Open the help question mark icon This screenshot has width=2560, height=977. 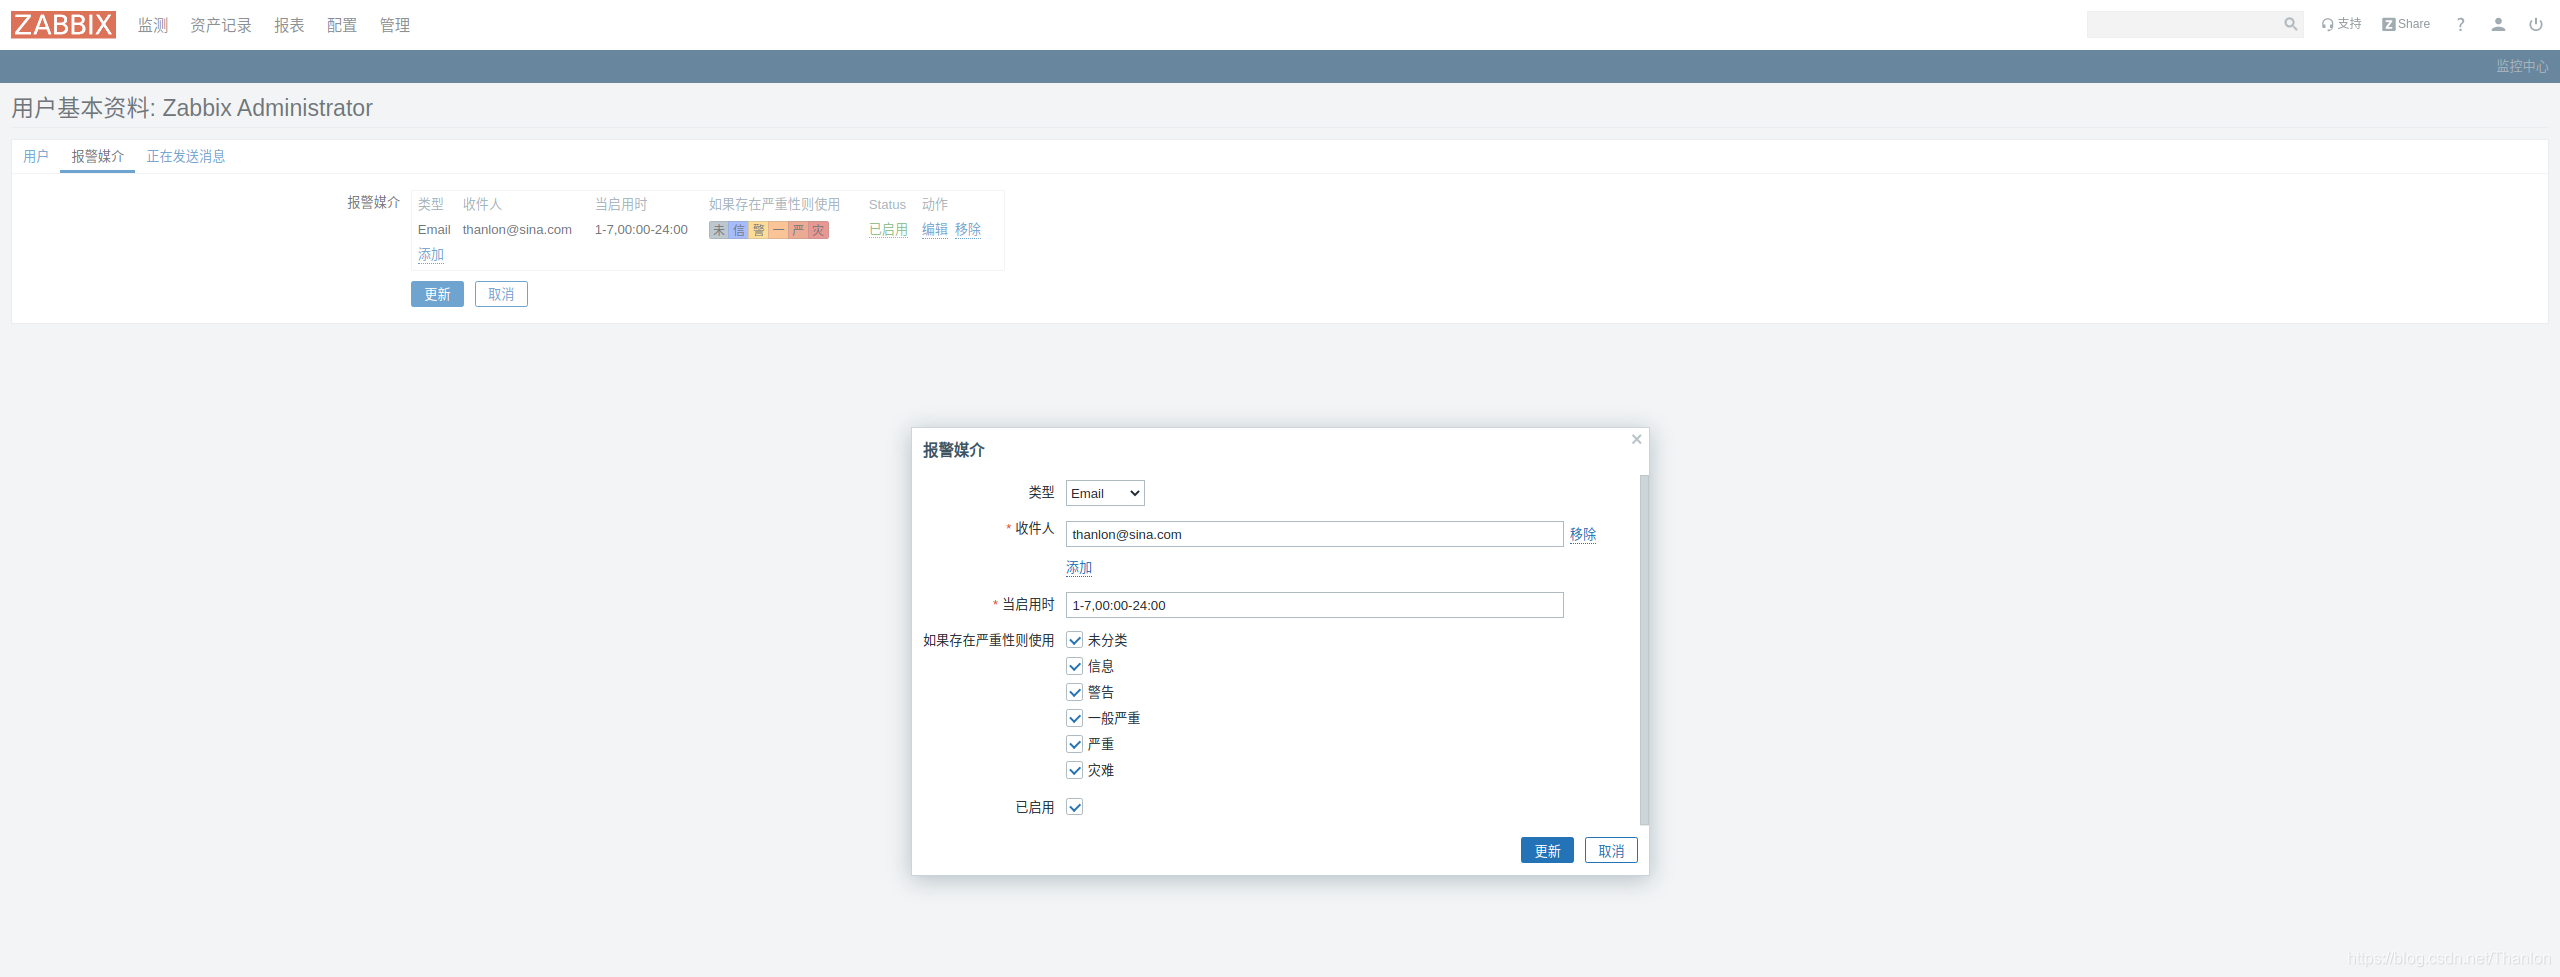click(x=2460, y=24)
